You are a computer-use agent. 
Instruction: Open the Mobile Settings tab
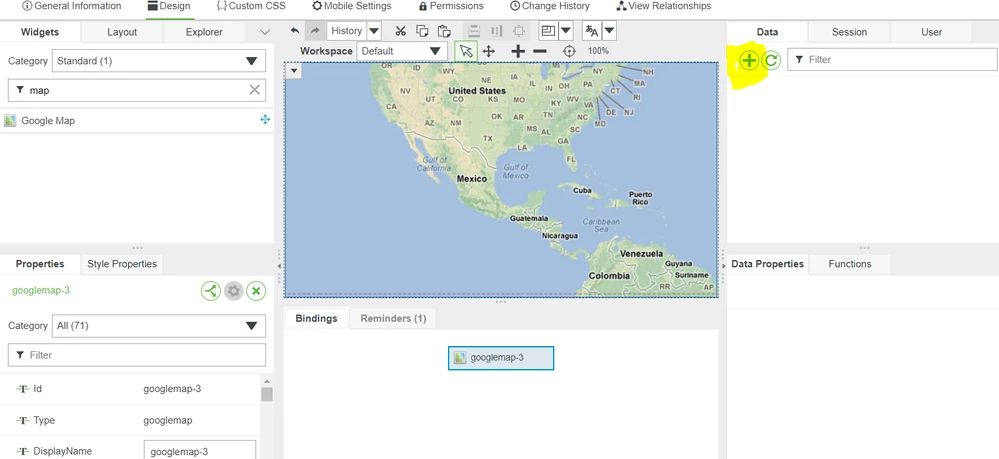352,6
